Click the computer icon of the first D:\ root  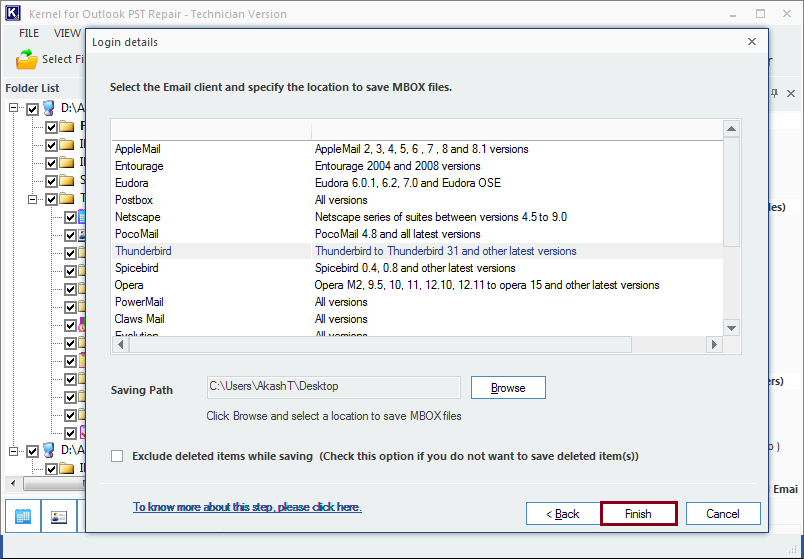click(49, 108)
